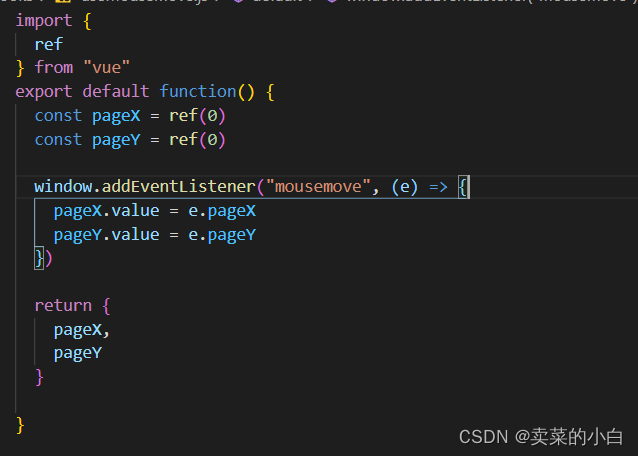Click ref on the import's second line
Image resolution: width=638 pixels, height=456 pixels.
point(49,44)
